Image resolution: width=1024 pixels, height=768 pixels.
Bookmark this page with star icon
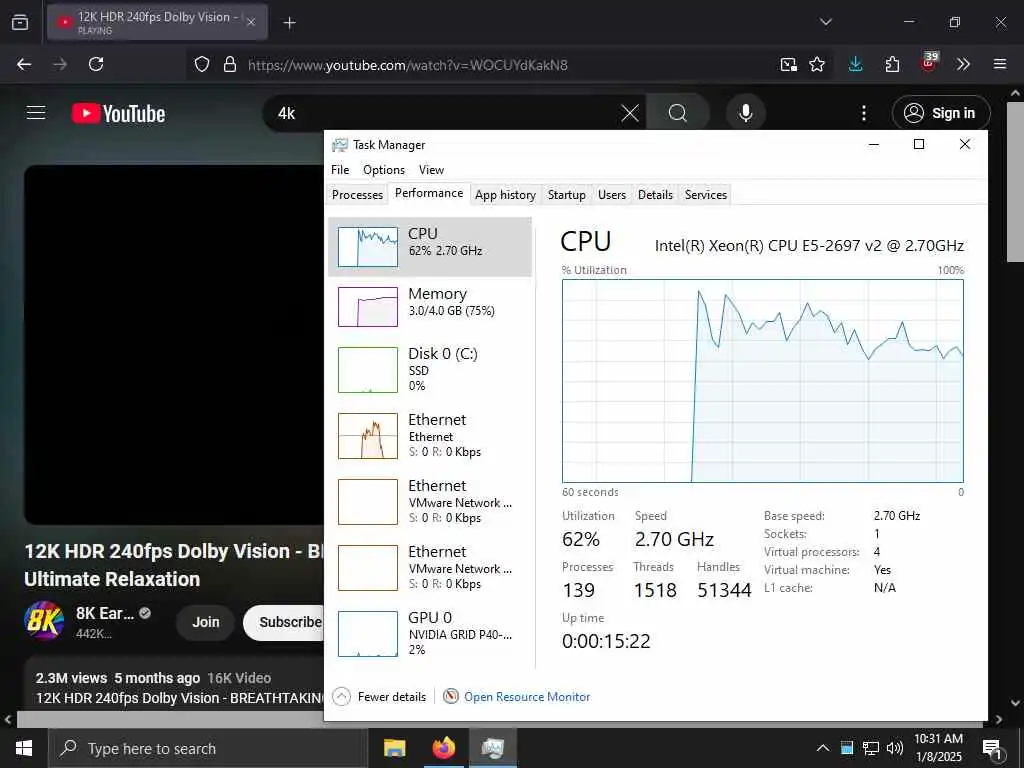point(816,65)
